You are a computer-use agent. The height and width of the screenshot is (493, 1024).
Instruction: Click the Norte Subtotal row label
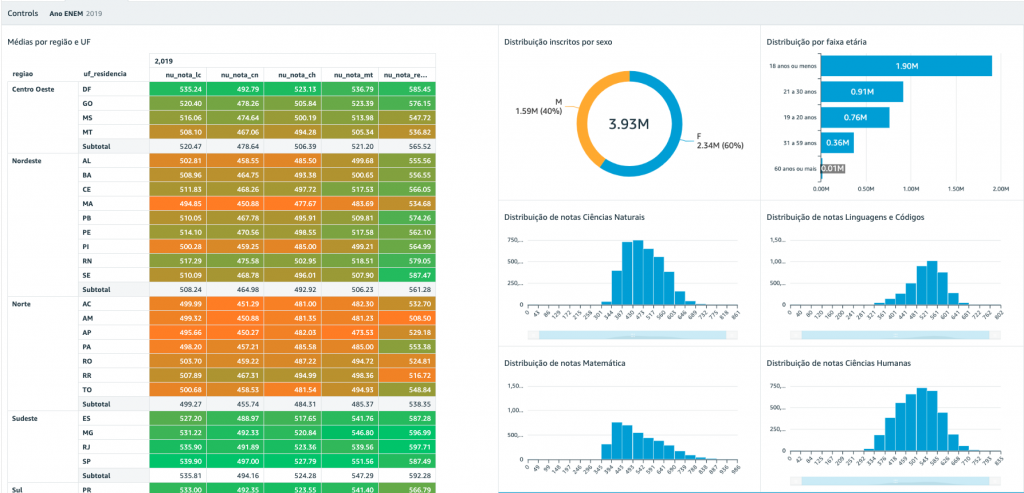[x=96, y=404]
